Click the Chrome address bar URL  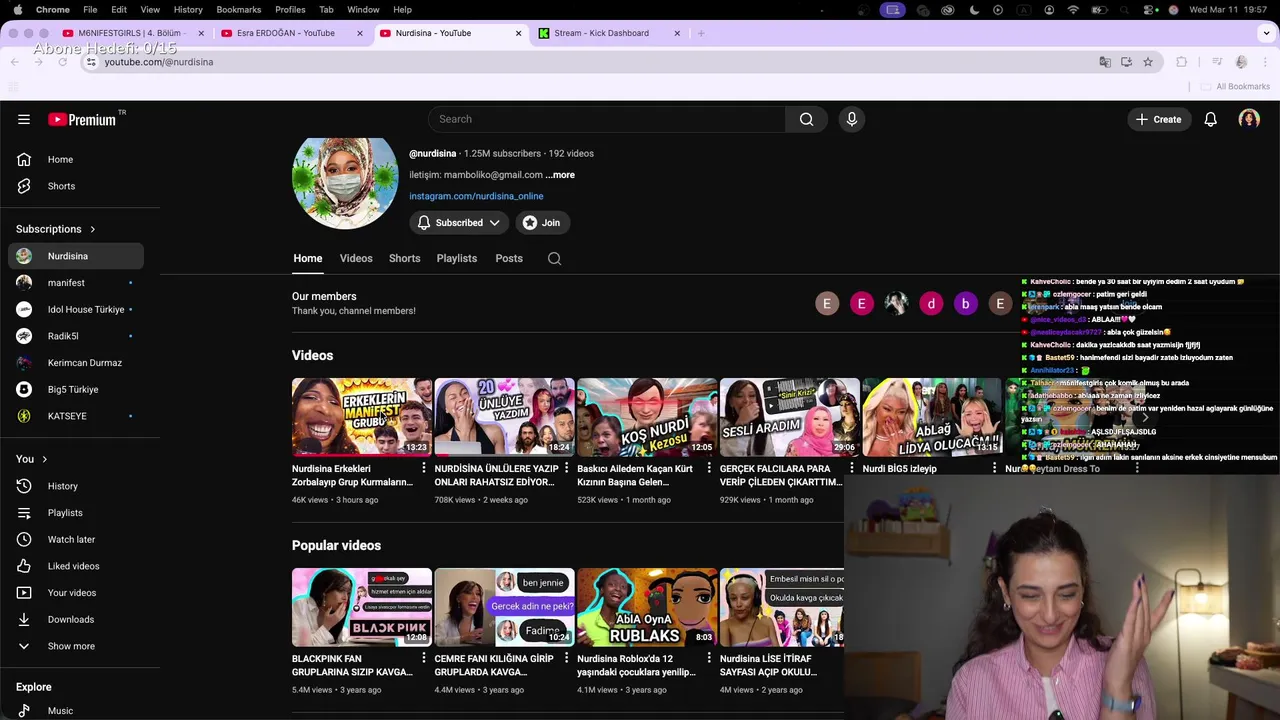pyautogui.click(x=159, y=62)
